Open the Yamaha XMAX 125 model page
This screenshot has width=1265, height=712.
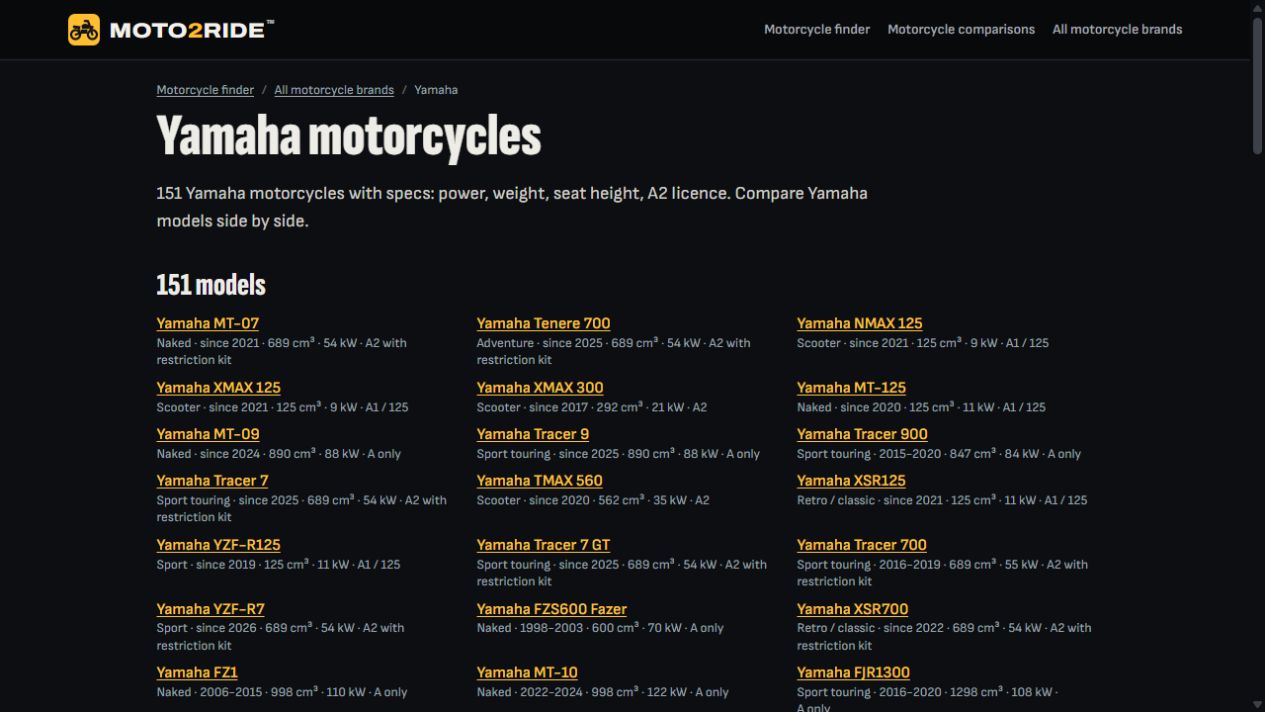[x=218, y=387]
